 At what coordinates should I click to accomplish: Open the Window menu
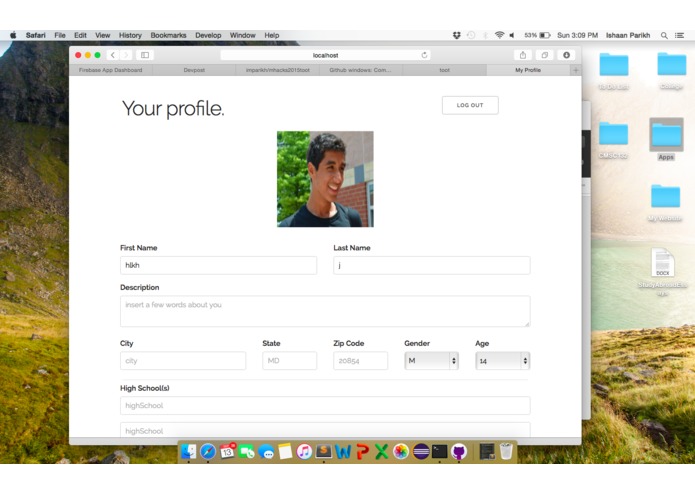[242, 35]
